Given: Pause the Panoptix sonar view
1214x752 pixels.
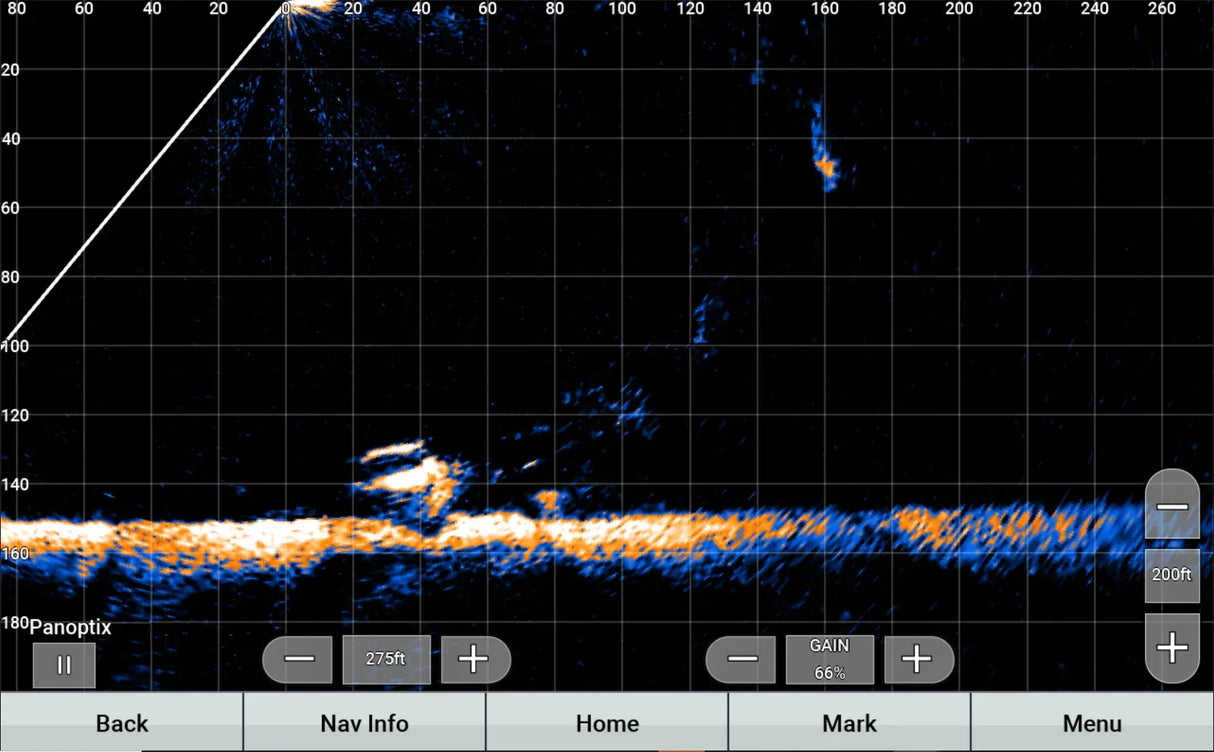Looking at the screenshot, I should [64, 664].
